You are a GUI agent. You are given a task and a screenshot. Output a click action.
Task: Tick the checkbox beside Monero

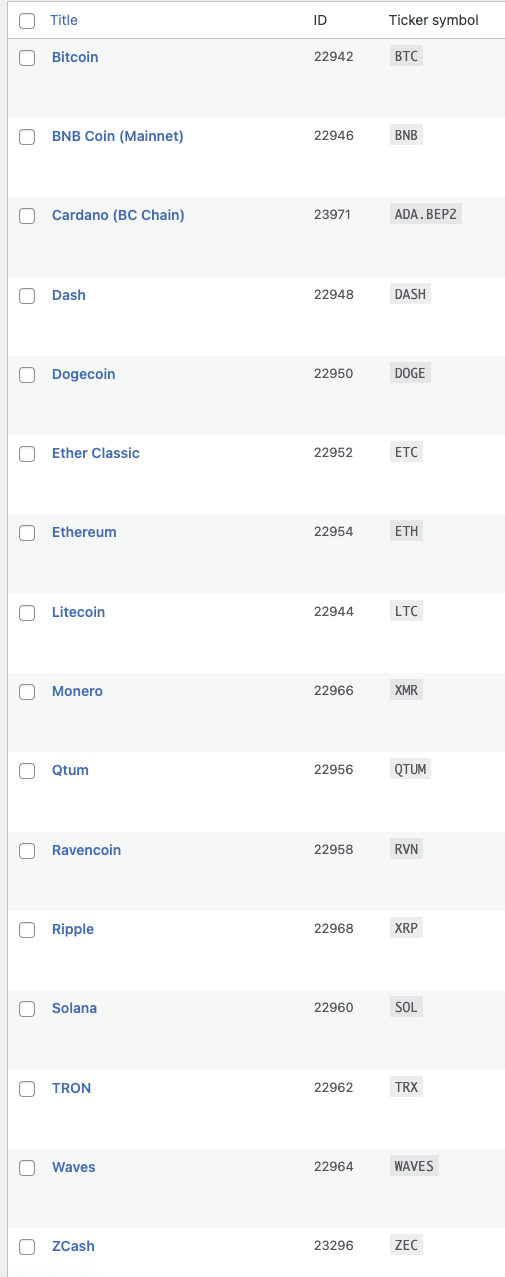point(27,692)
